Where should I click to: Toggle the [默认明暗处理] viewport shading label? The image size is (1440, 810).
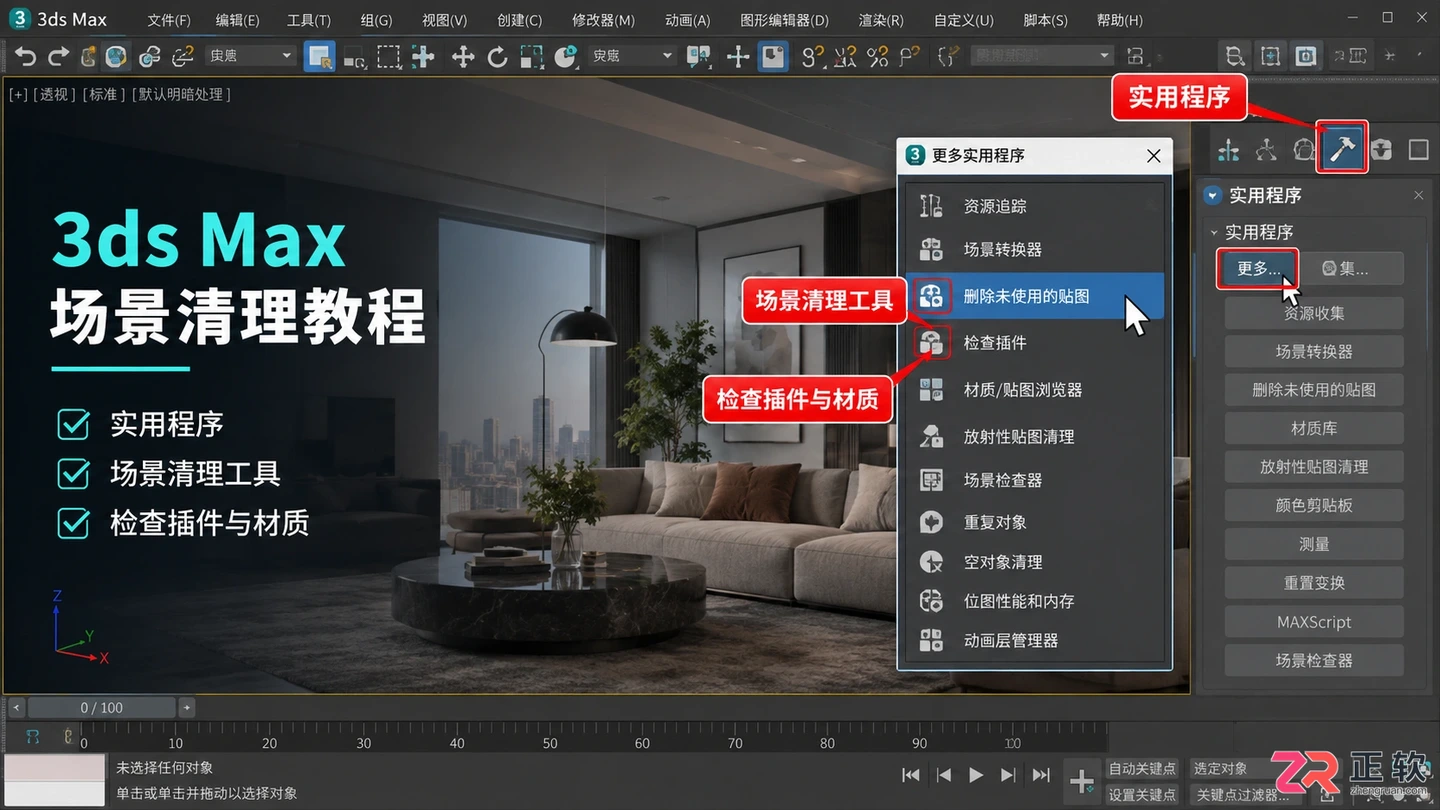click(x=181, y=94)
